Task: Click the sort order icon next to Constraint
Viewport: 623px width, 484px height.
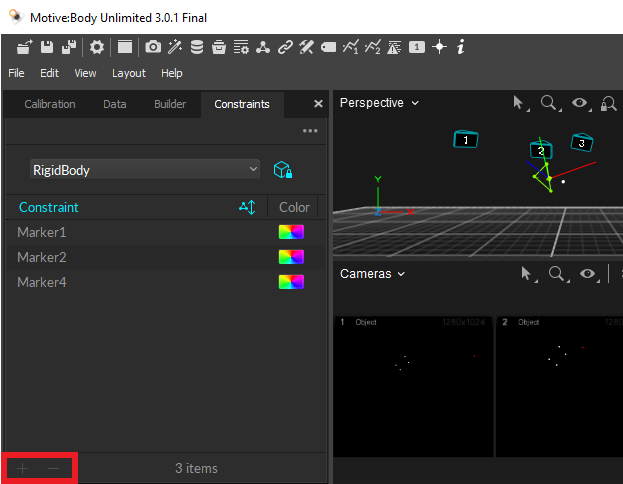Action: coord(248,207)
